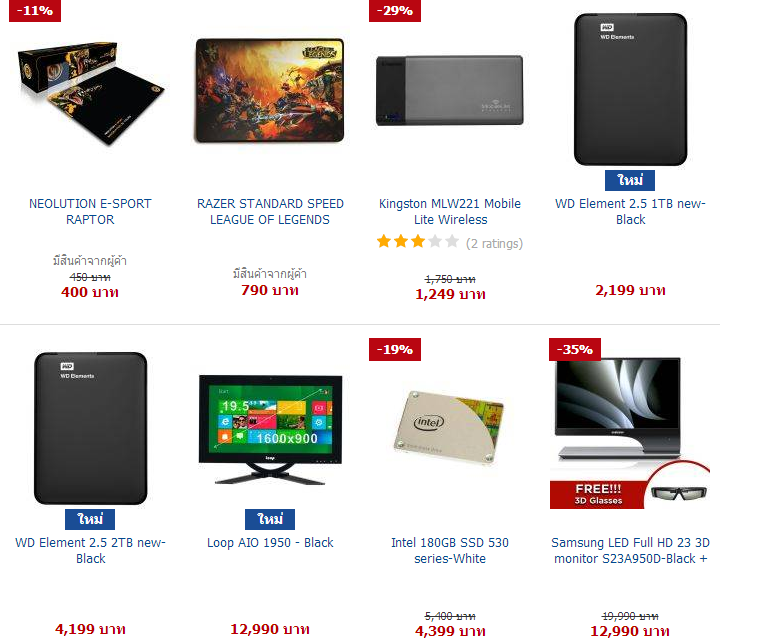Open NEOLUTION E-SPORT RAPTOR product link
Image resolution: width=773 pixels, height=639 pixels.
[90, 212]
